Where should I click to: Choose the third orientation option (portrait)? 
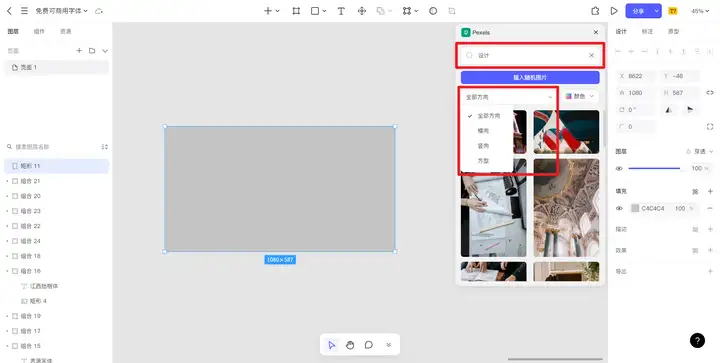click(x=487, y=146)
